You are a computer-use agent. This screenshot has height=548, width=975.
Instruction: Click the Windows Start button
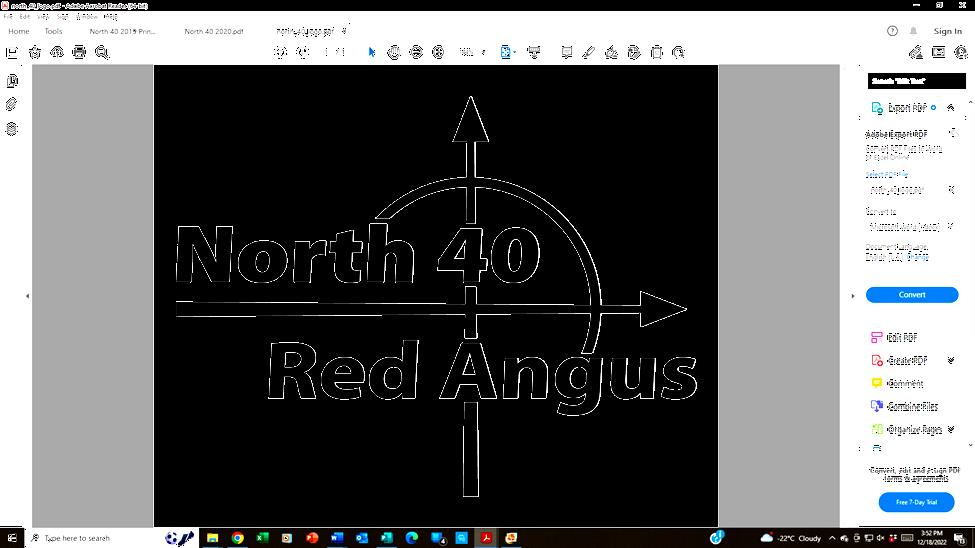tap(12, 538)
